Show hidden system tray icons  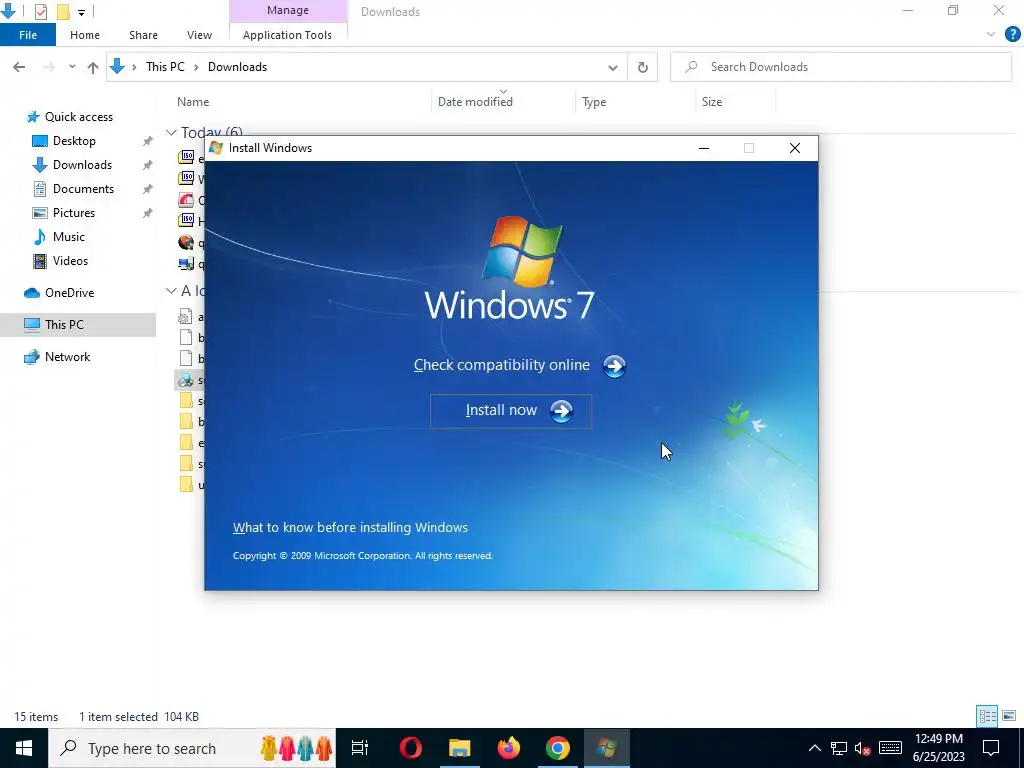pyautogui.click(x=814, y=748)
